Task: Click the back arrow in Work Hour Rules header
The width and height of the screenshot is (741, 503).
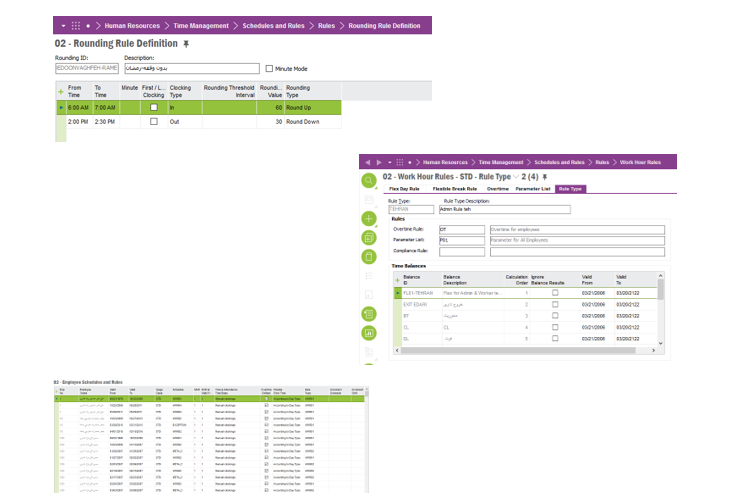Action: 368,162
